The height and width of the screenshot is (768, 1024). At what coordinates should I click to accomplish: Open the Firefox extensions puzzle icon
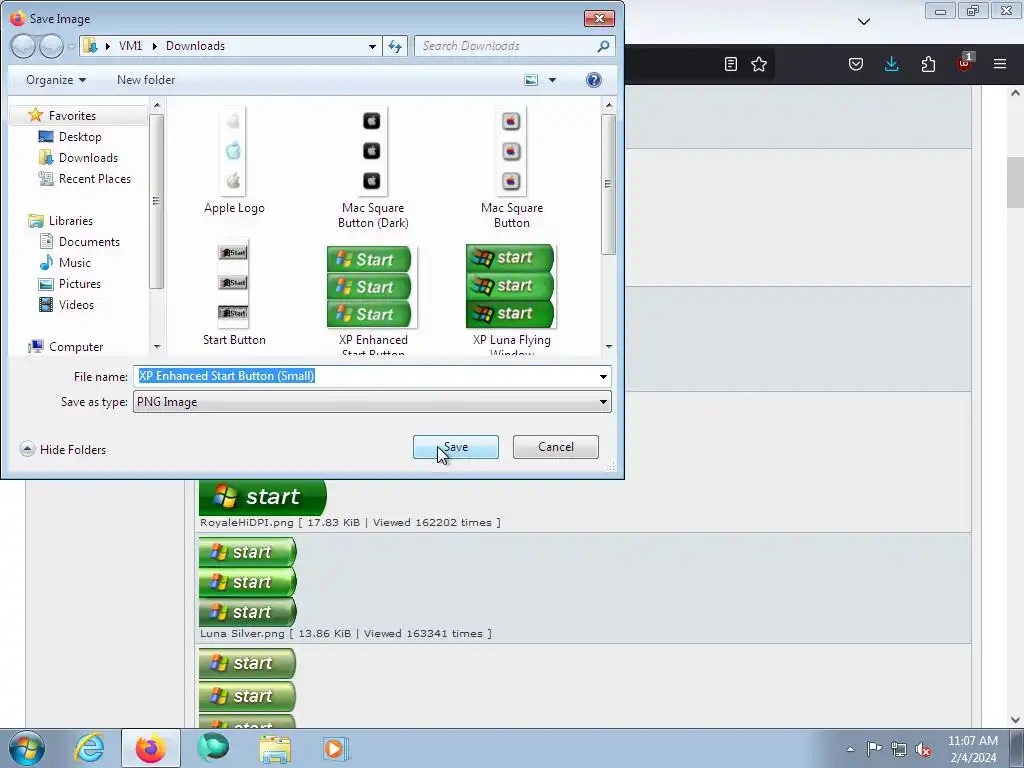click(928, 64)
